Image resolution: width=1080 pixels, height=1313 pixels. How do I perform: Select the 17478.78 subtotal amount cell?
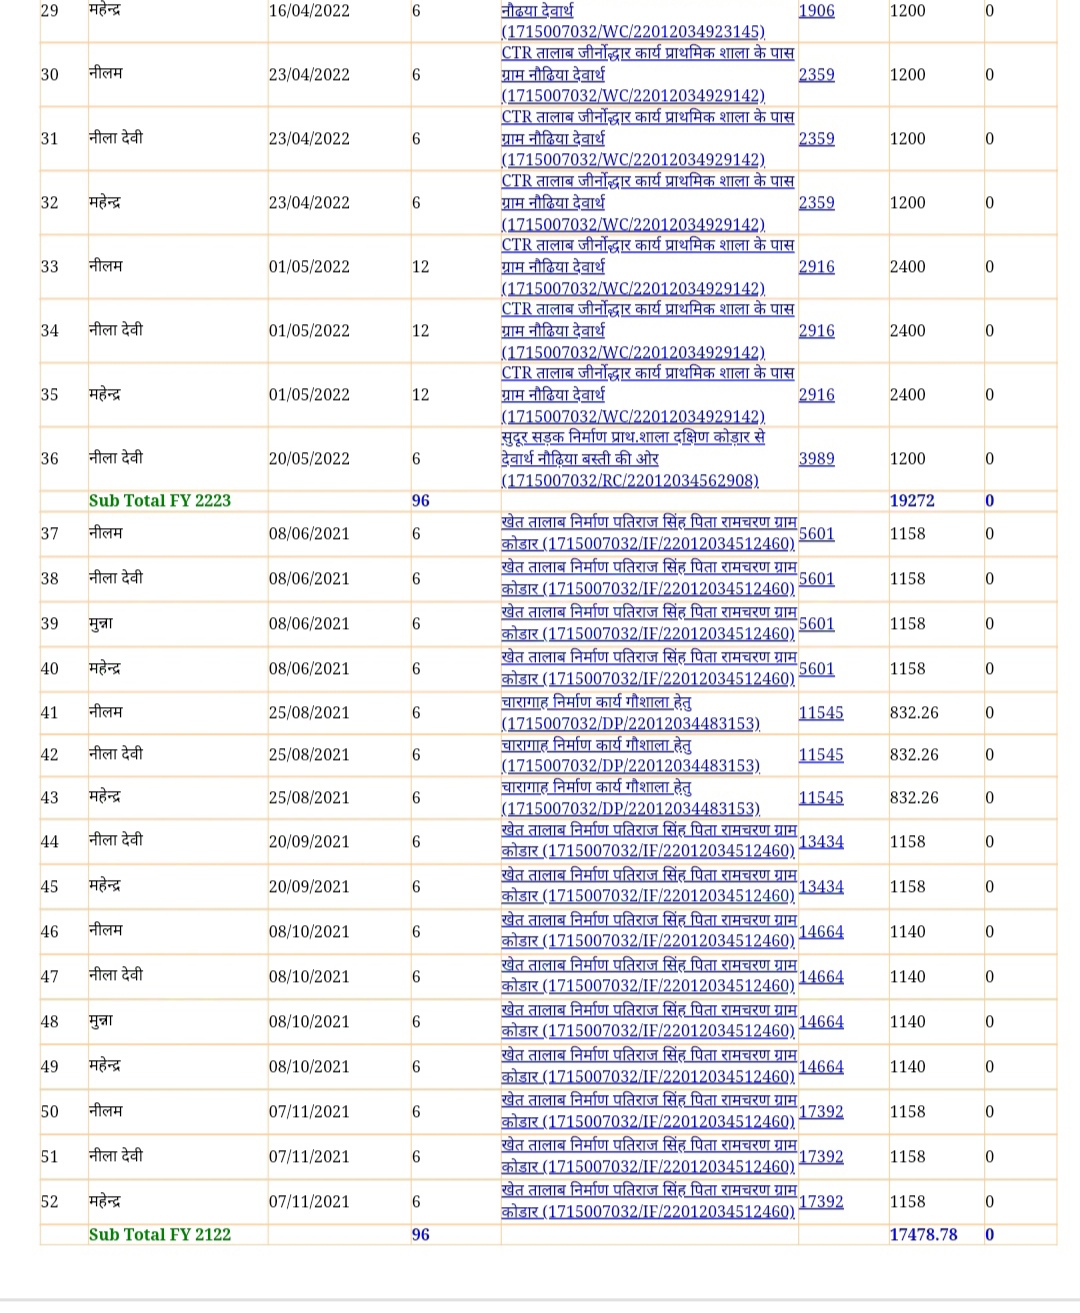click(x=923, y=1235)
